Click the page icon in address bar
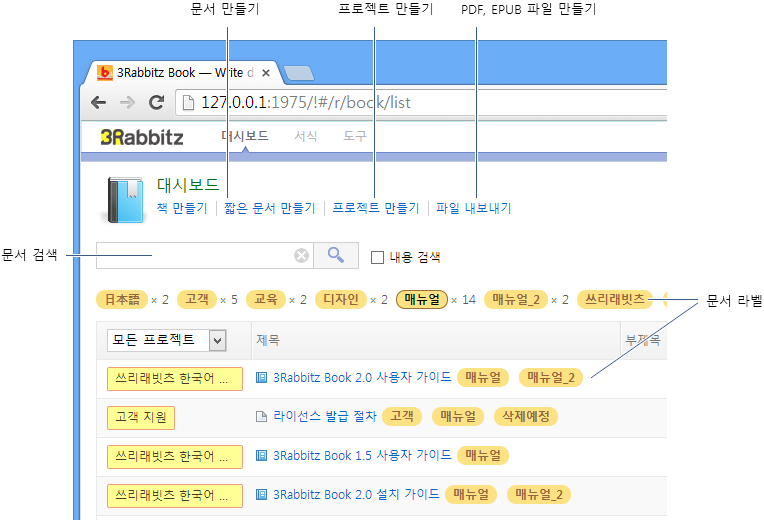Screen dimensions: 764x521 tap(188, 102)
